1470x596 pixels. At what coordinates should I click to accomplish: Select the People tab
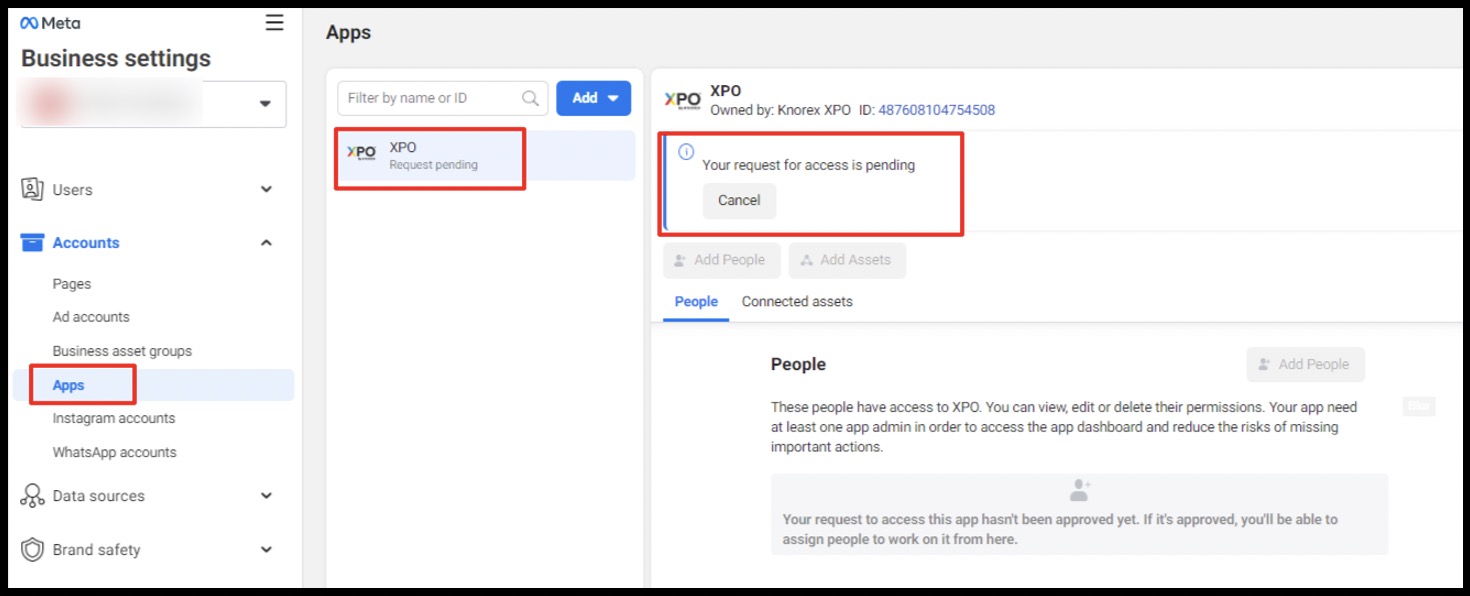(696, 301)
